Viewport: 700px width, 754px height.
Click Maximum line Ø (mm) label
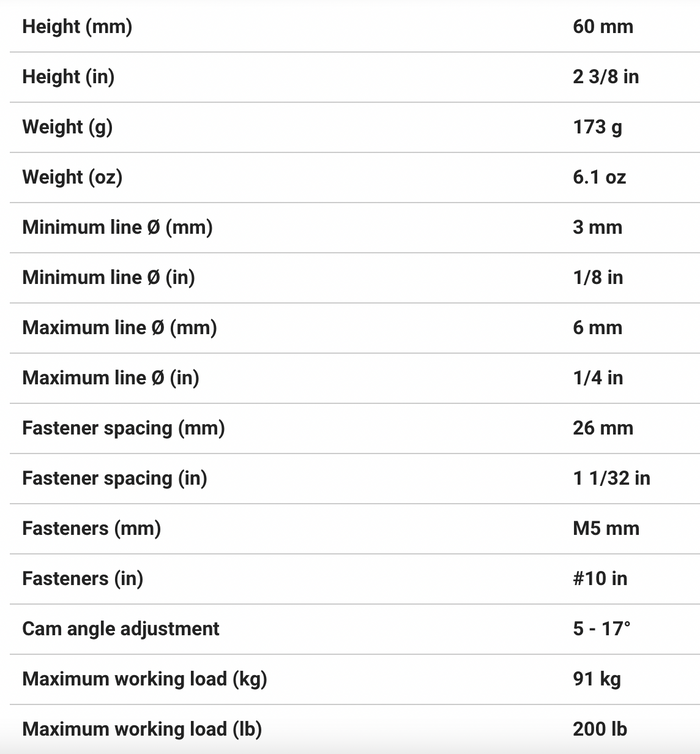tap(119, 328)
